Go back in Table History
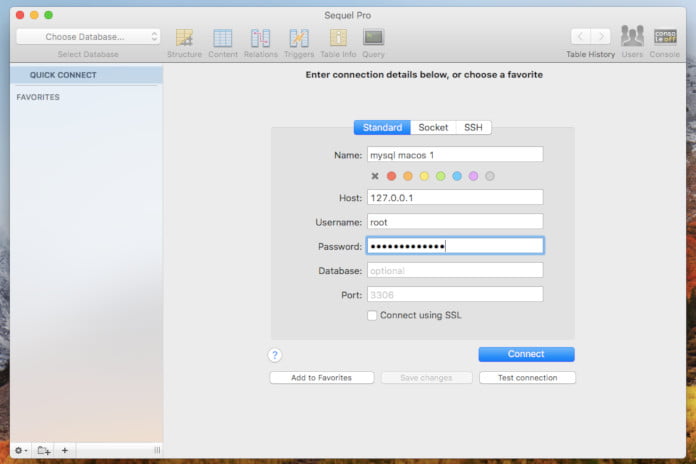The image size is (696, 464). [x=581, y=36]
